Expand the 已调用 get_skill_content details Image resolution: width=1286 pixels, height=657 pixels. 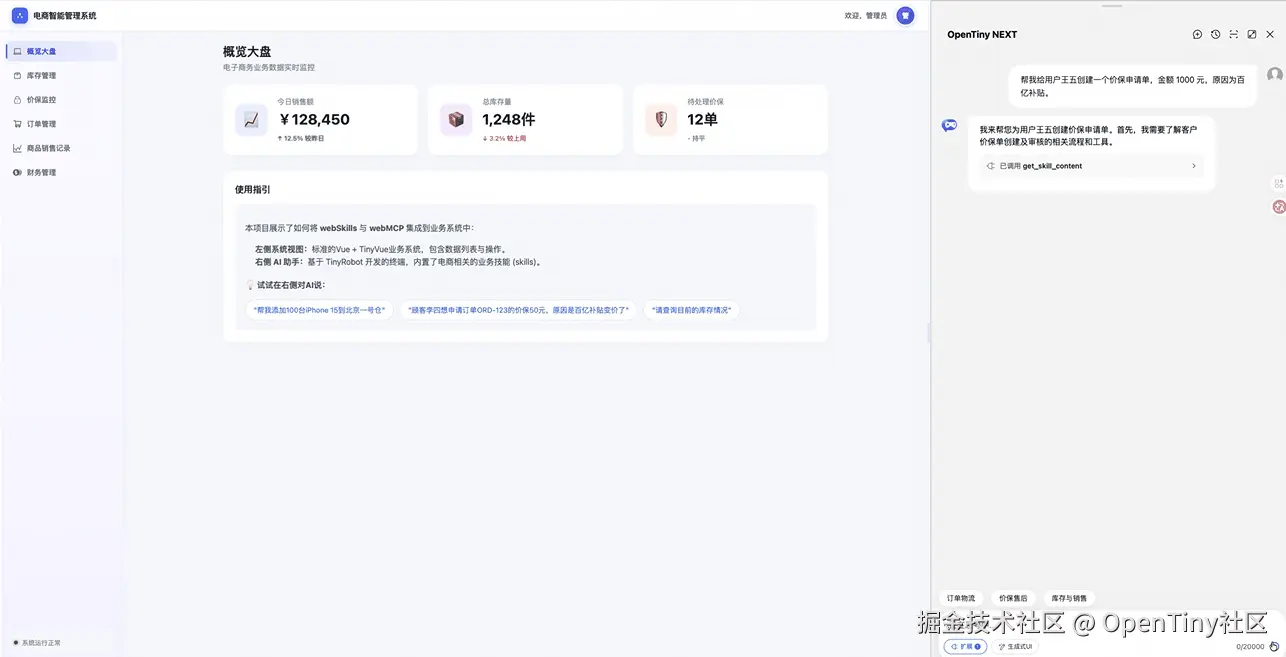(1091, 166)
